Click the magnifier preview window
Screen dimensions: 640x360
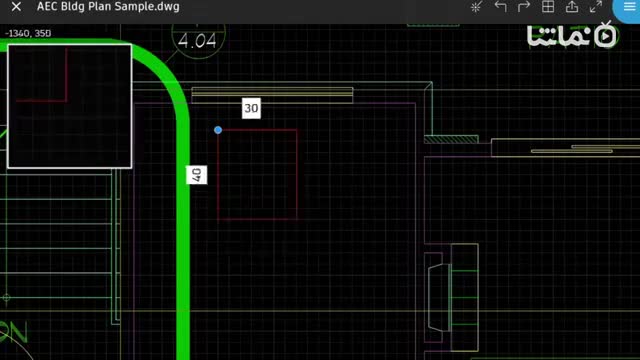tap(70, 106)
